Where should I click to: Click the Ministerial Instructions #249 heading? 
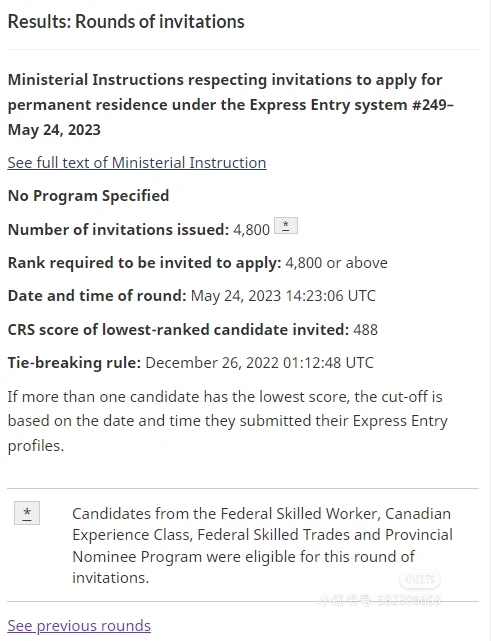pos(231,105)
